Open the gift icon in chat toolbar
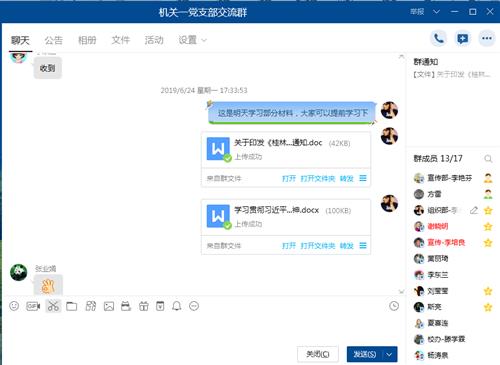 pyautogui.click(x=144, y=306)
